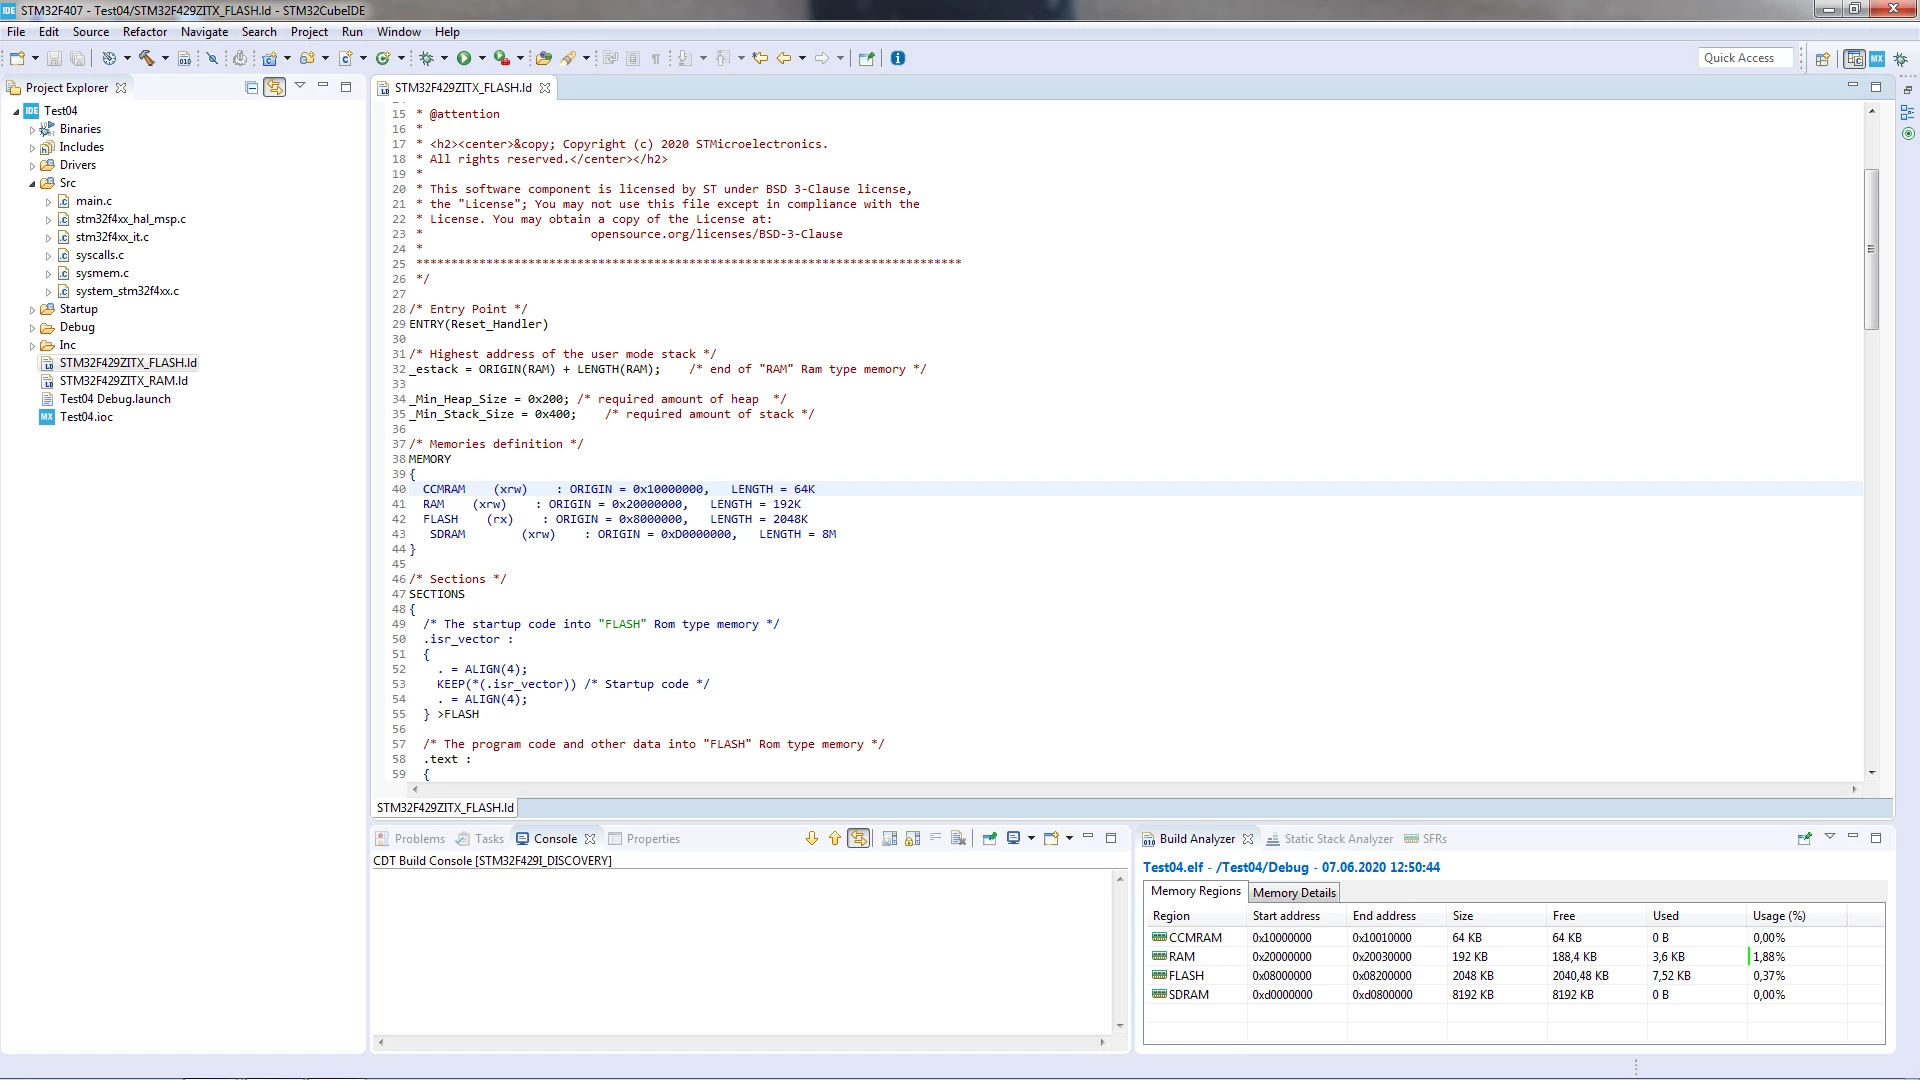Collapse the Test04 project node
Viewport: 1920px width, 1080px height.
click(x=16, y=111)
